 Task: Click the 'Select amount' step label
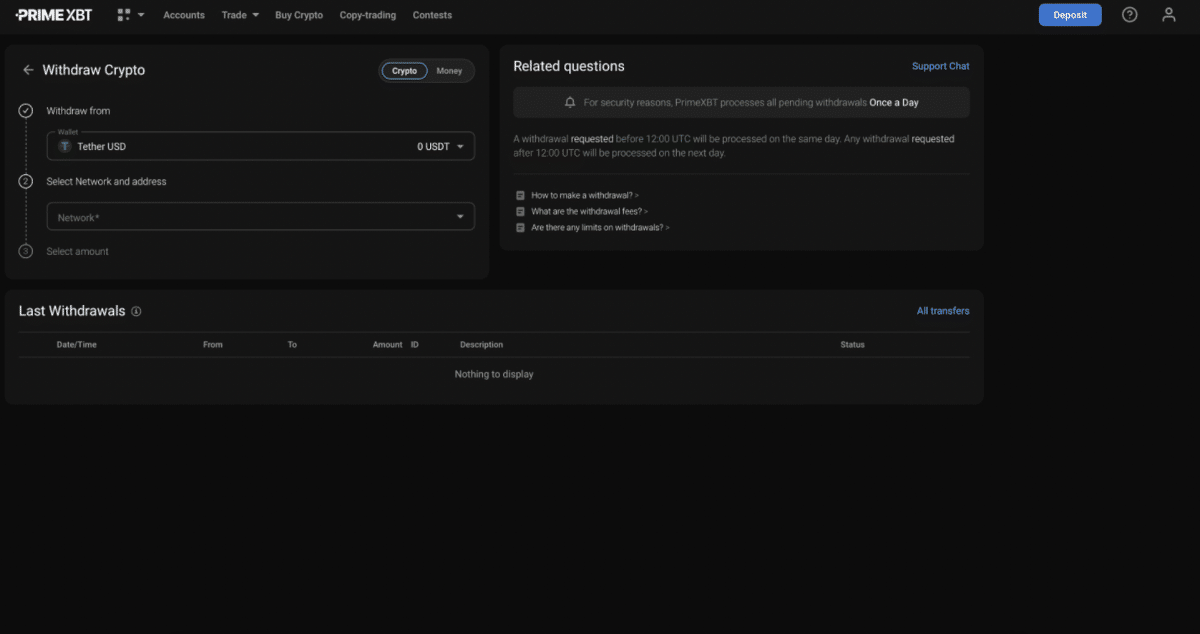click(x=78, y=252)
